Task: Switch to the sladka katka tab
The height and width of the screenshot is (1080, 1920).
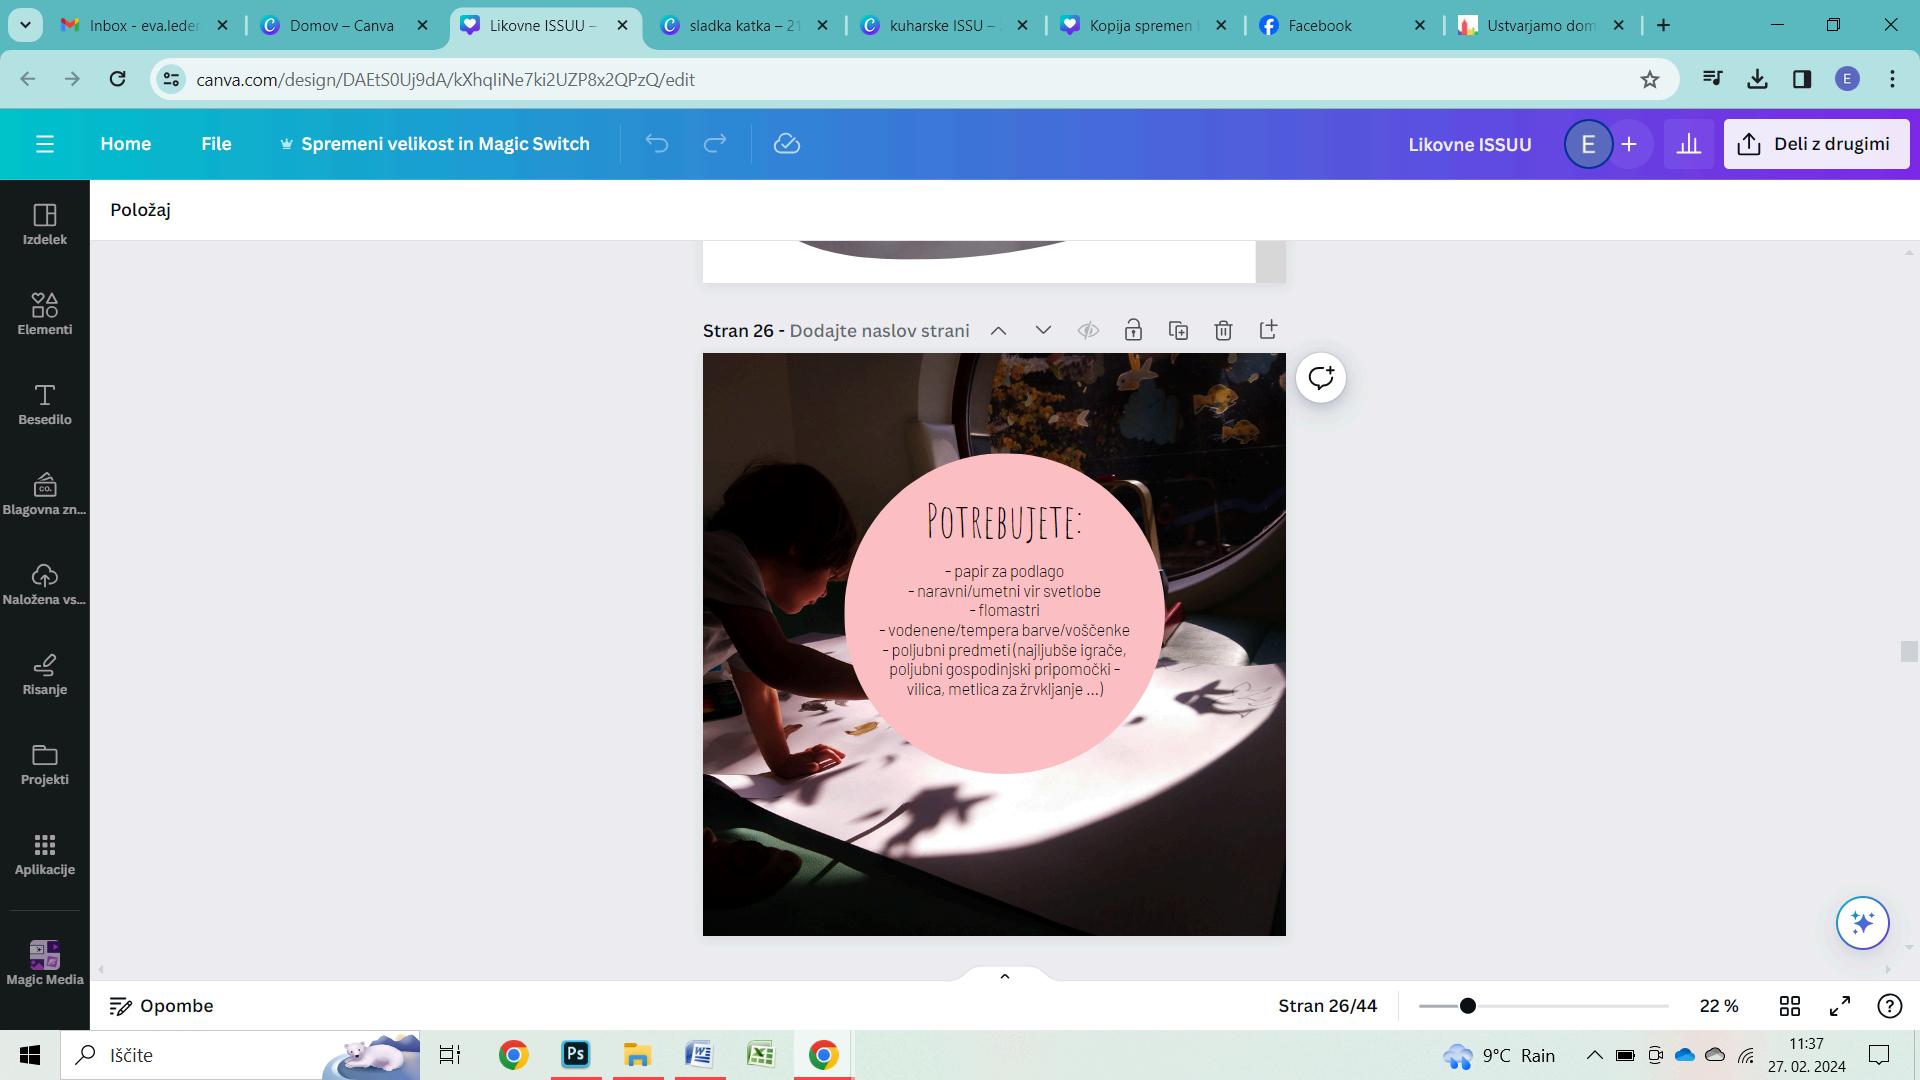Action: coord(744,26)
